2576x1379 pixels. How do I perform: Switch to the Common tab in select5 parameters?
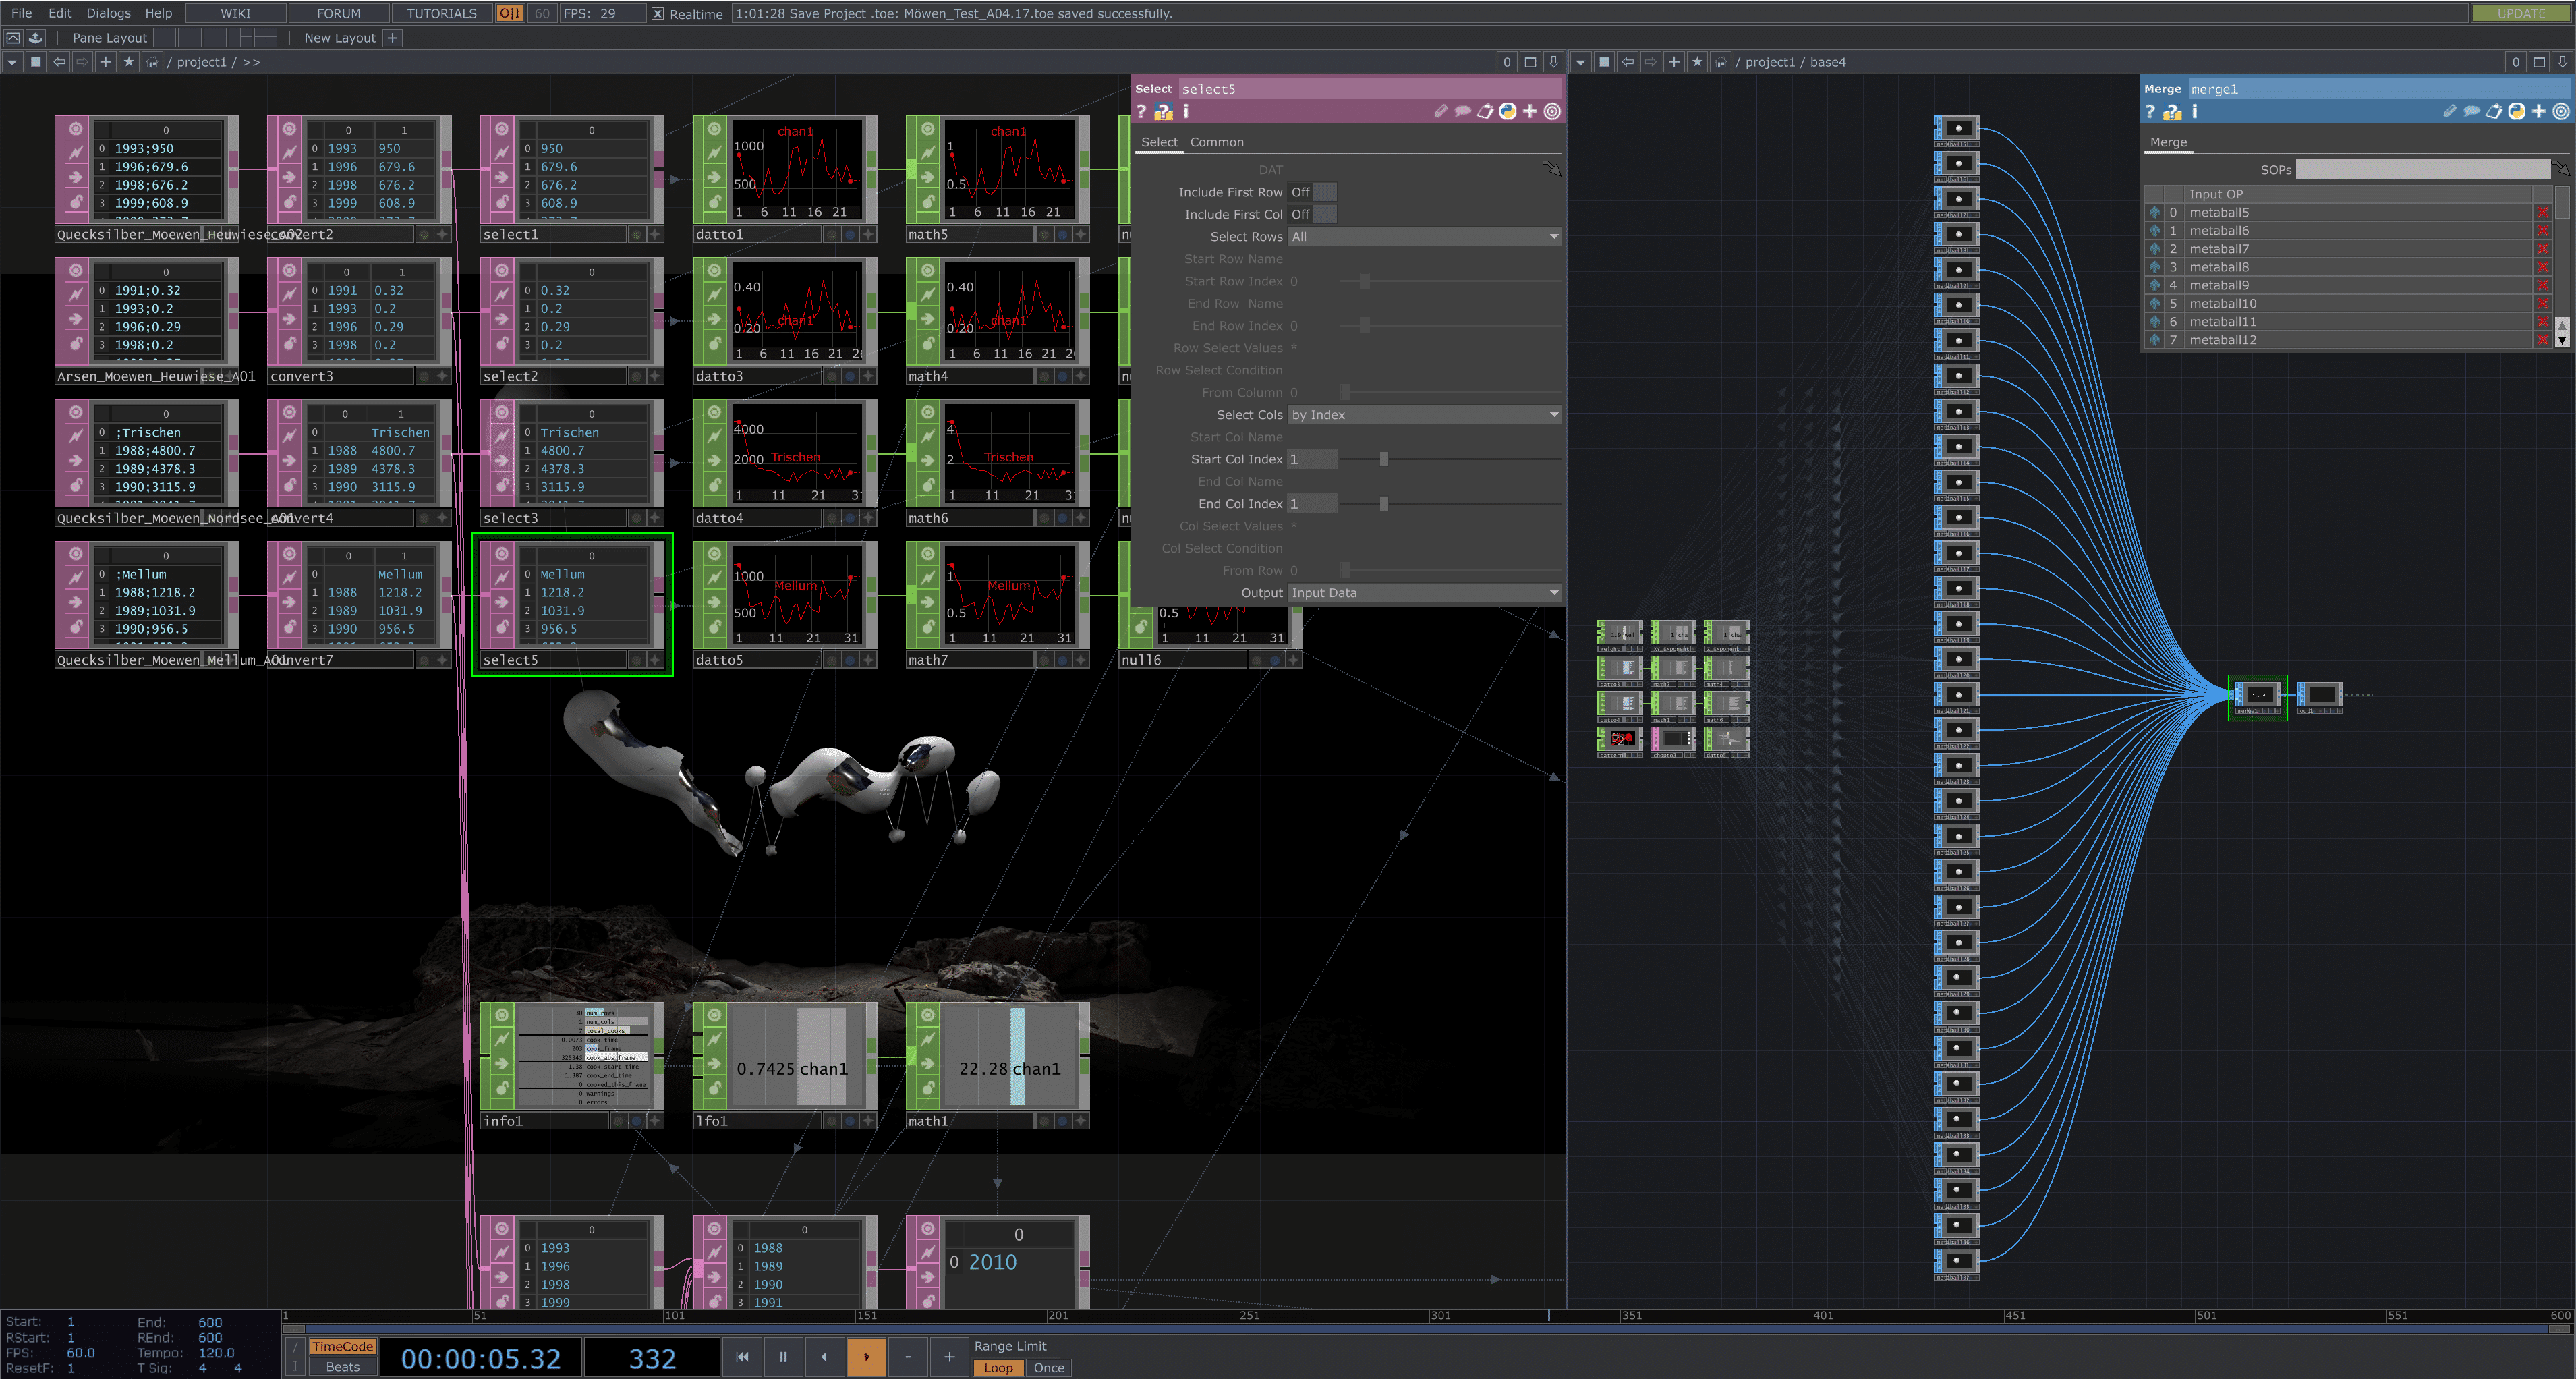click(1216, 142)
